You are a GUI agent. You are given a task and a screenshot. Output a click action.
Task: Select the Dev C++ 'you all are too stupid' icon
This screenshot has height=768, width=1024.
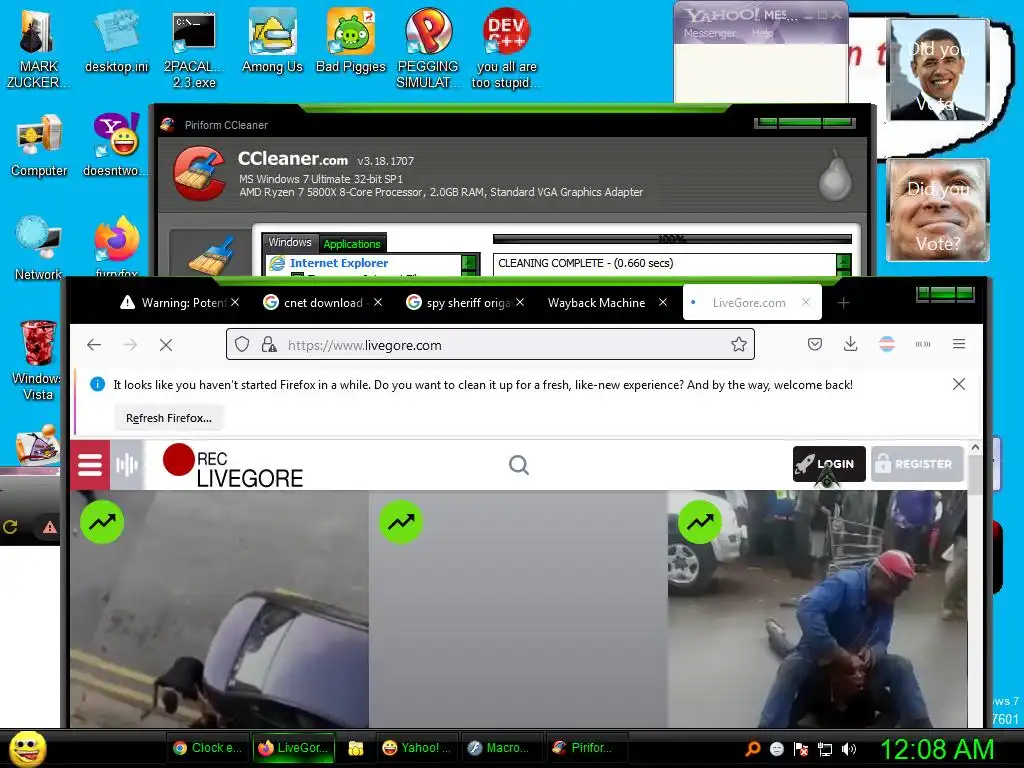[506, 48]
